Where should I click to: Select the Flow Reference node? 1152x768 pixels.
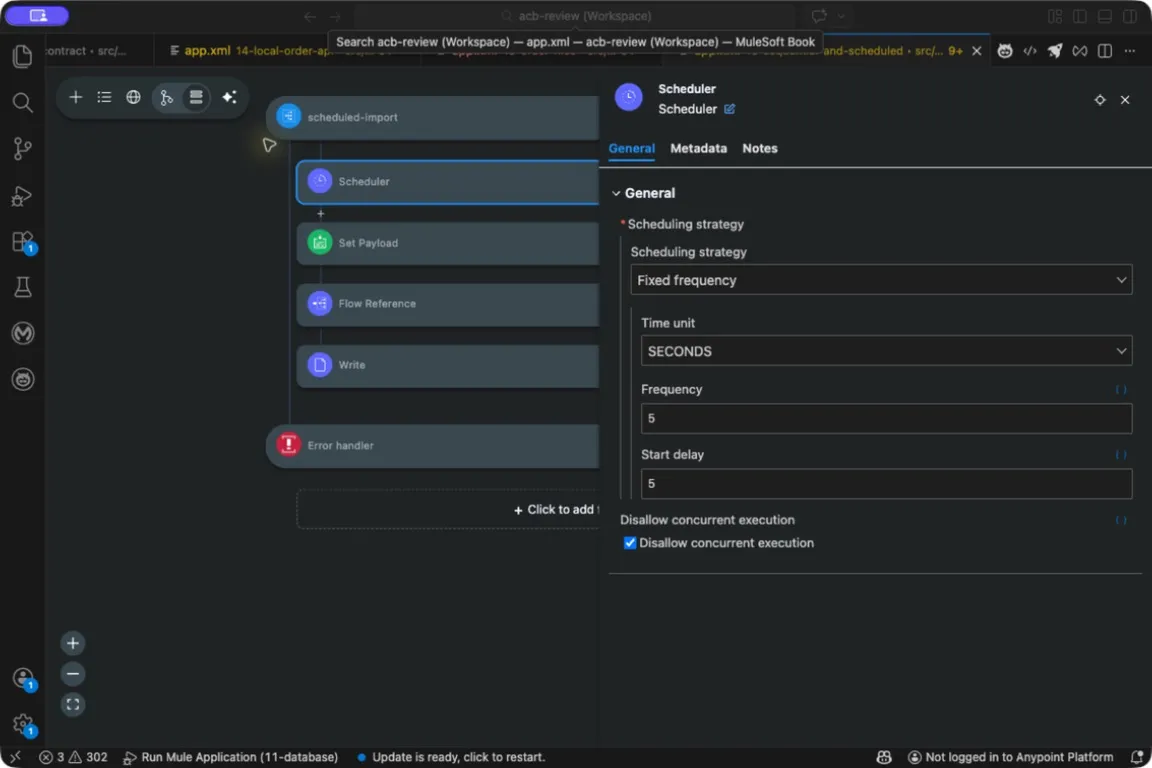(x=447, y=304)
